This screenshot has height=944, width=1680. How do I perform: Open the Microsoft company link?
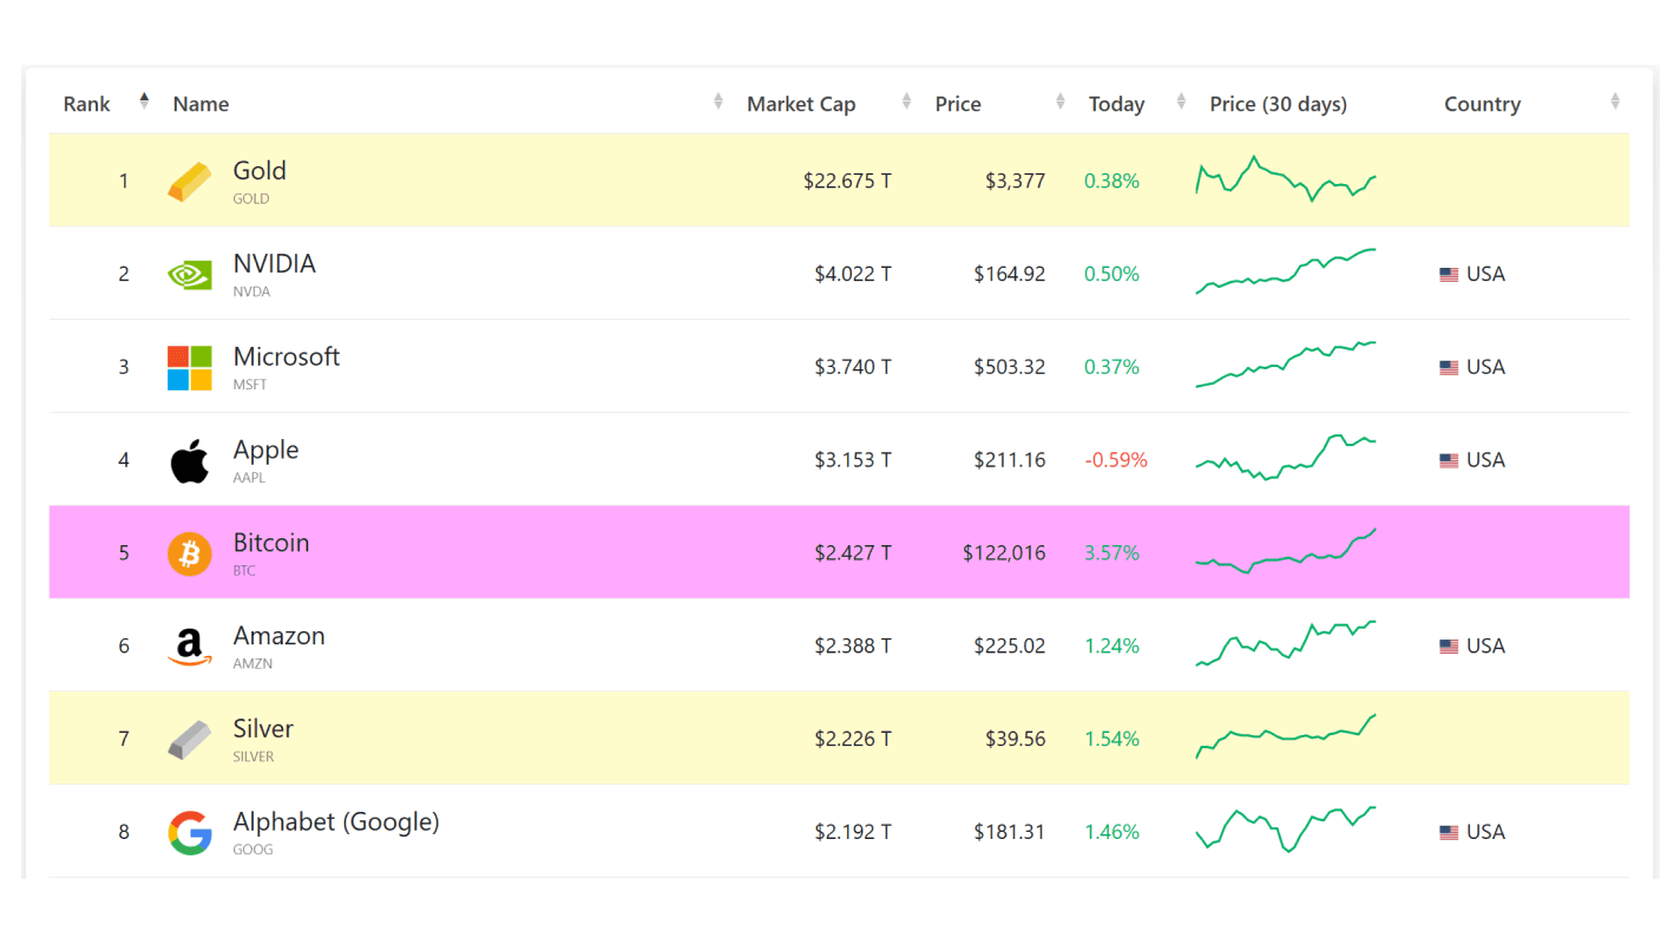[286, 357]
